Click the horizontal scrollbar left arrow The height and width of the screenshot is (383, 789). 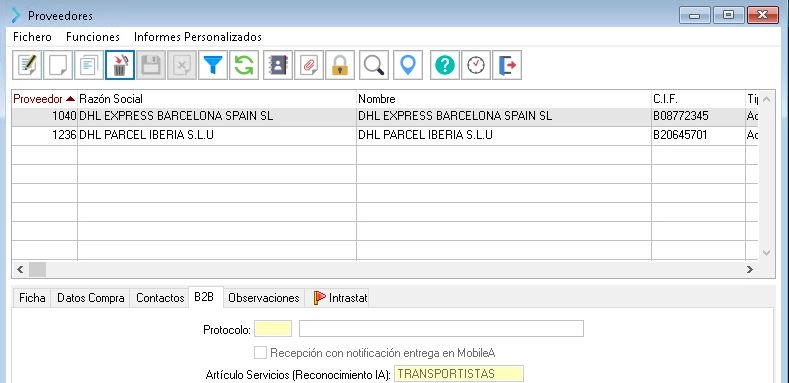coord(20,269)
